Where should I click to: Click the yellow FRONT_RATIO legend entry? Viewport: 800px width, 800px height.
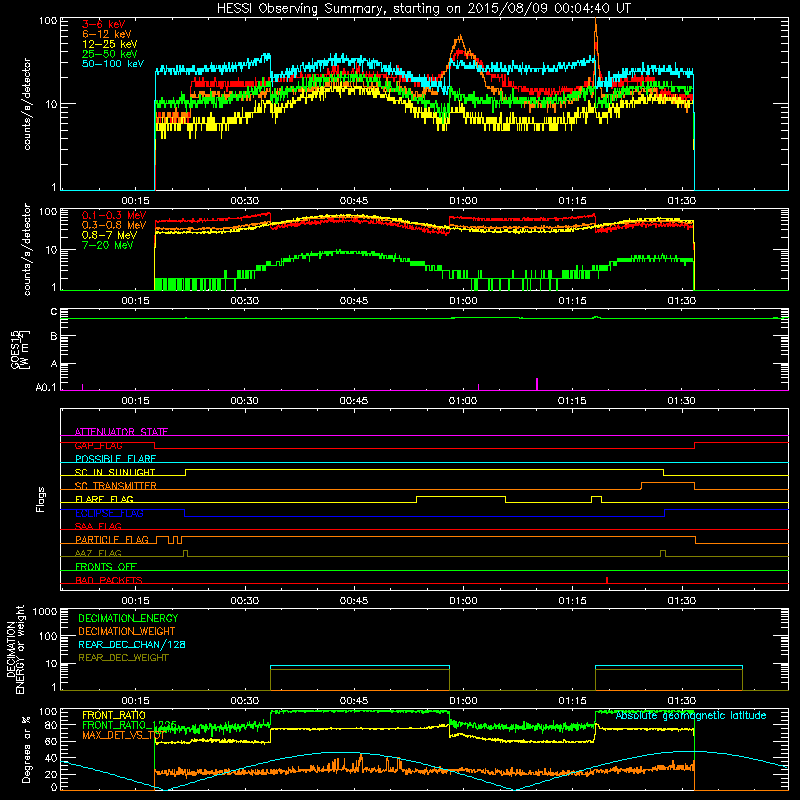114,715
